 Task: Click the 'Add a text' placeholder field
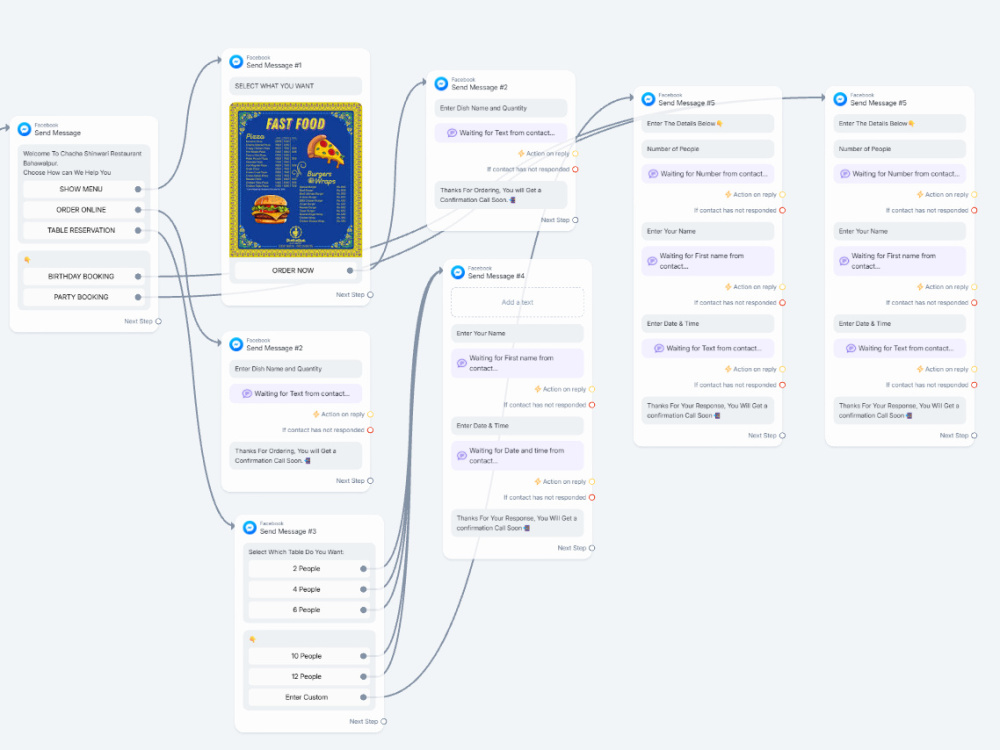pos(517,302)
